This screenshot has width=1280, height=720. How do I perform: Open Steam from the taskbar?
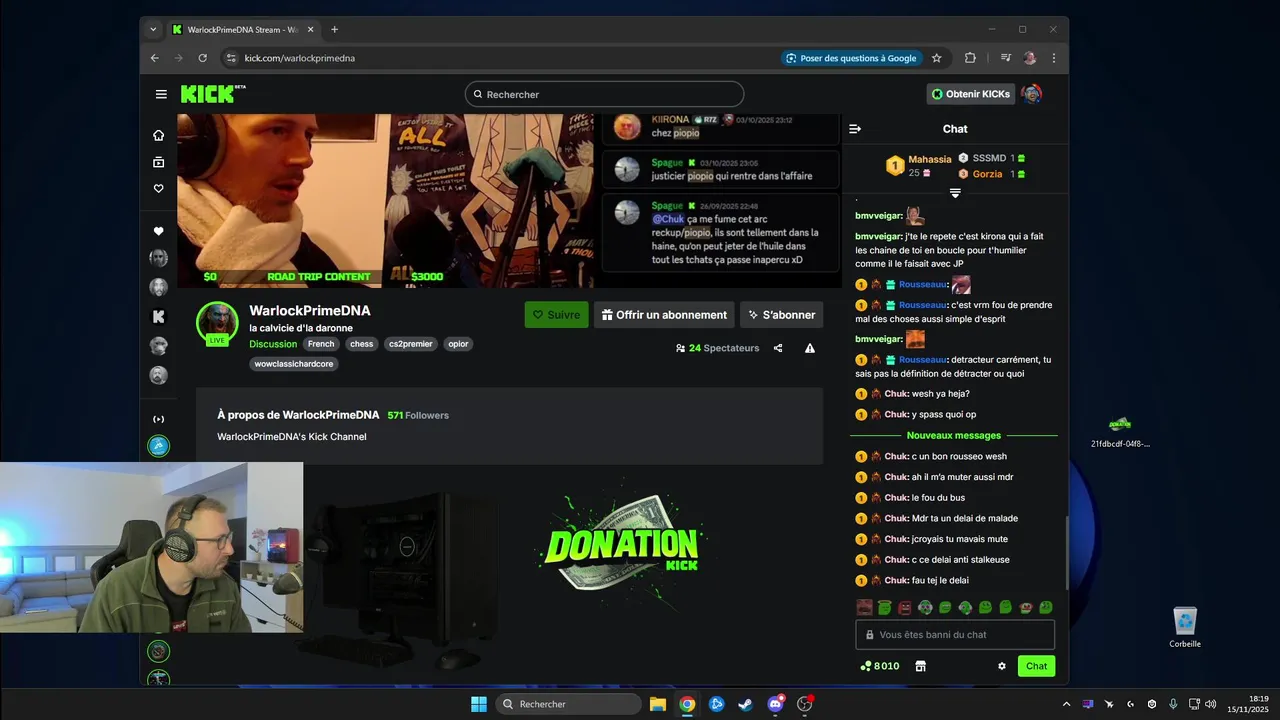point(745,704)
